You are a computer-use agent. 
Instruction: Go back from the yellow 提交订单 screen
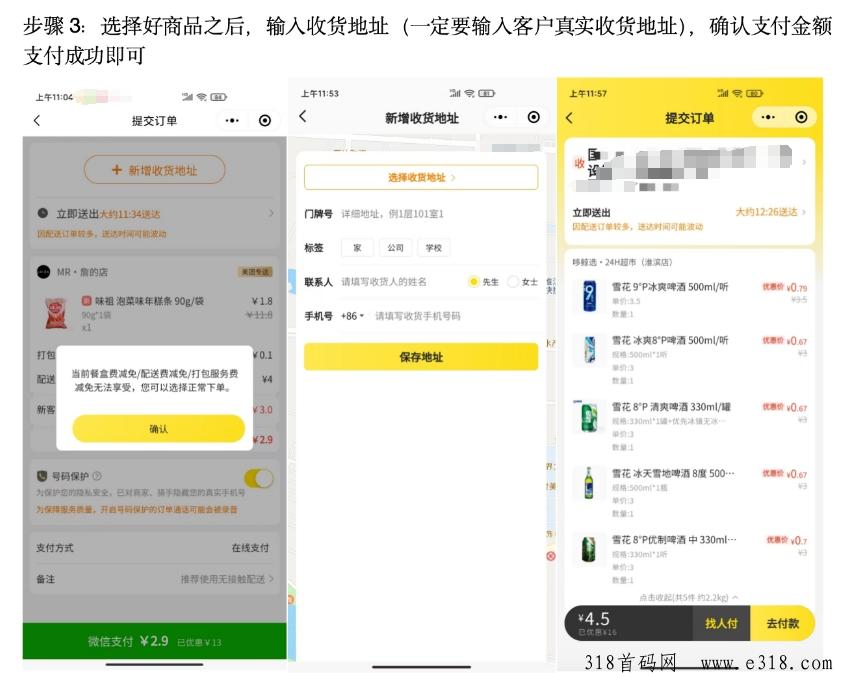[570, 117]
